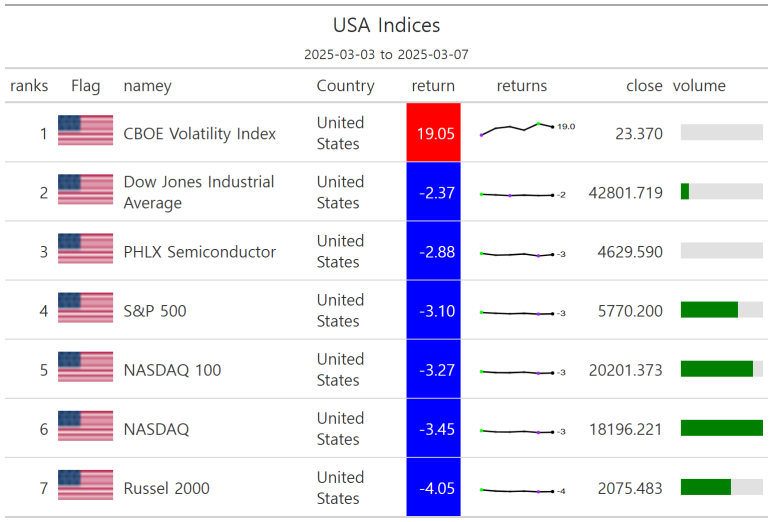Screen dimensions: 773x522
Task: Click the 4629.590 close value
Action: pos(630,252)
